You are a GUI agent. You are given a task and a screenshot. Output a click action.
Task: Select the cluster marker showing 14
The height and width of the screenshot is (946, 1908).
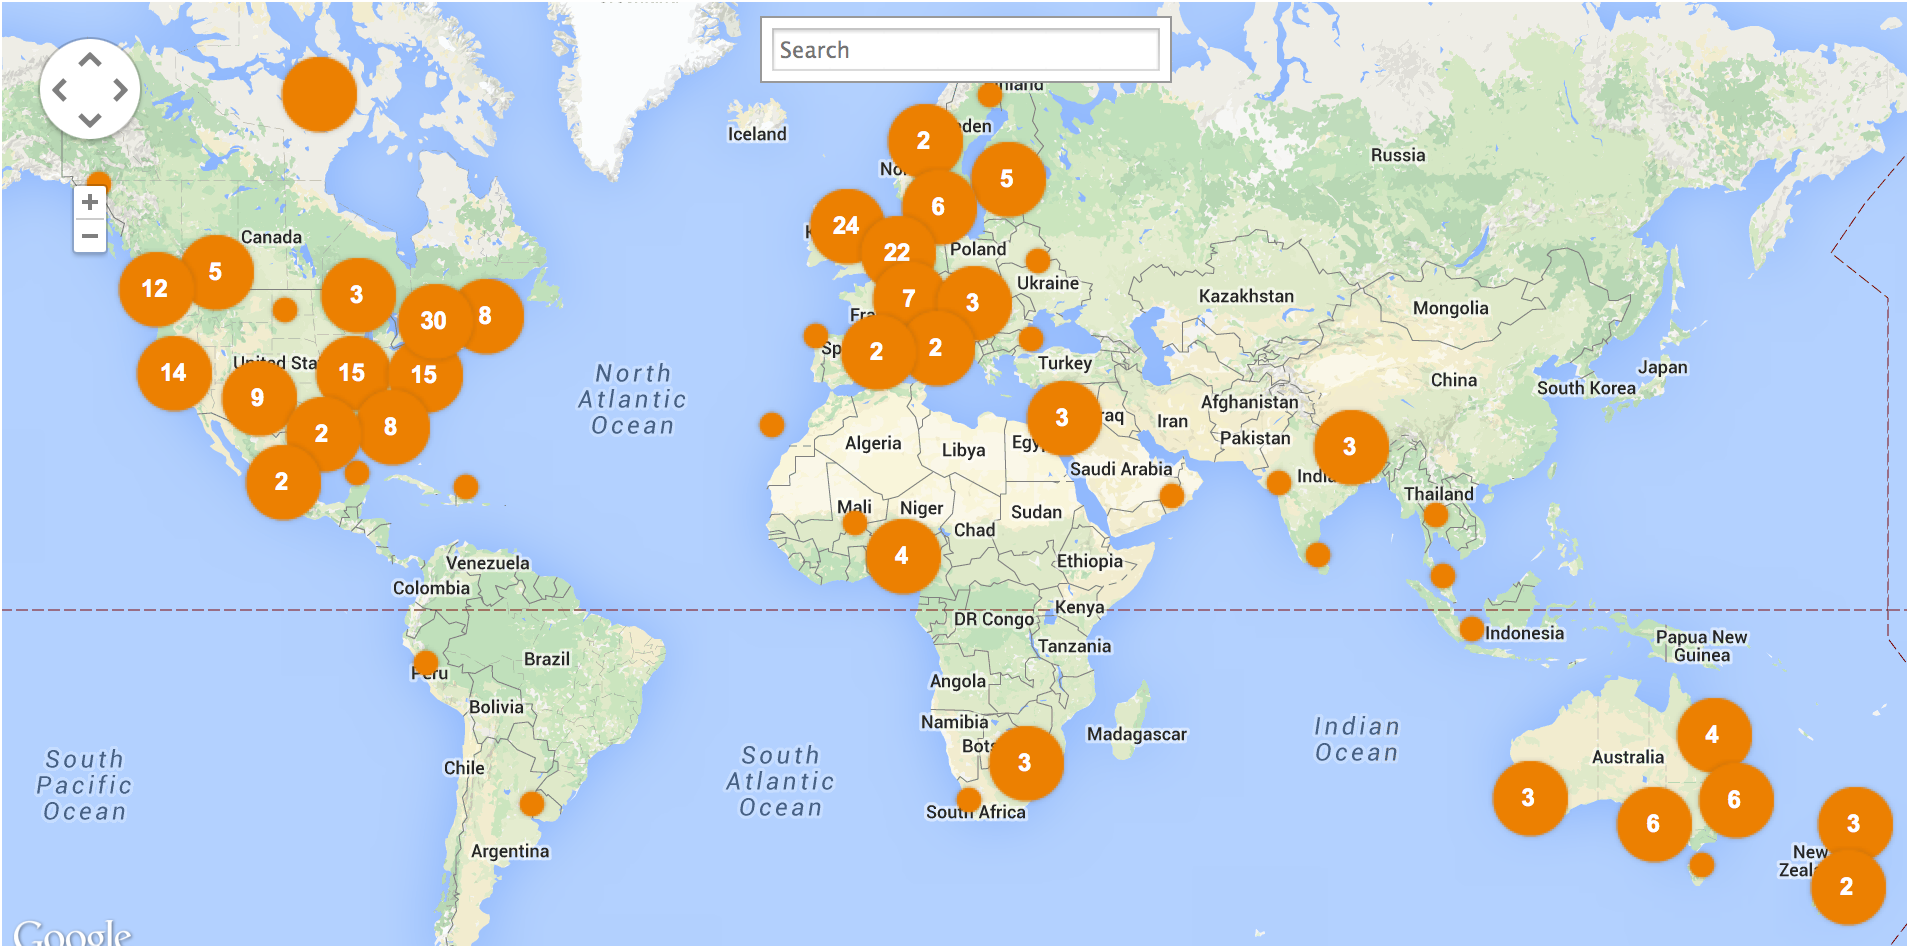click(x=173, y=373)
